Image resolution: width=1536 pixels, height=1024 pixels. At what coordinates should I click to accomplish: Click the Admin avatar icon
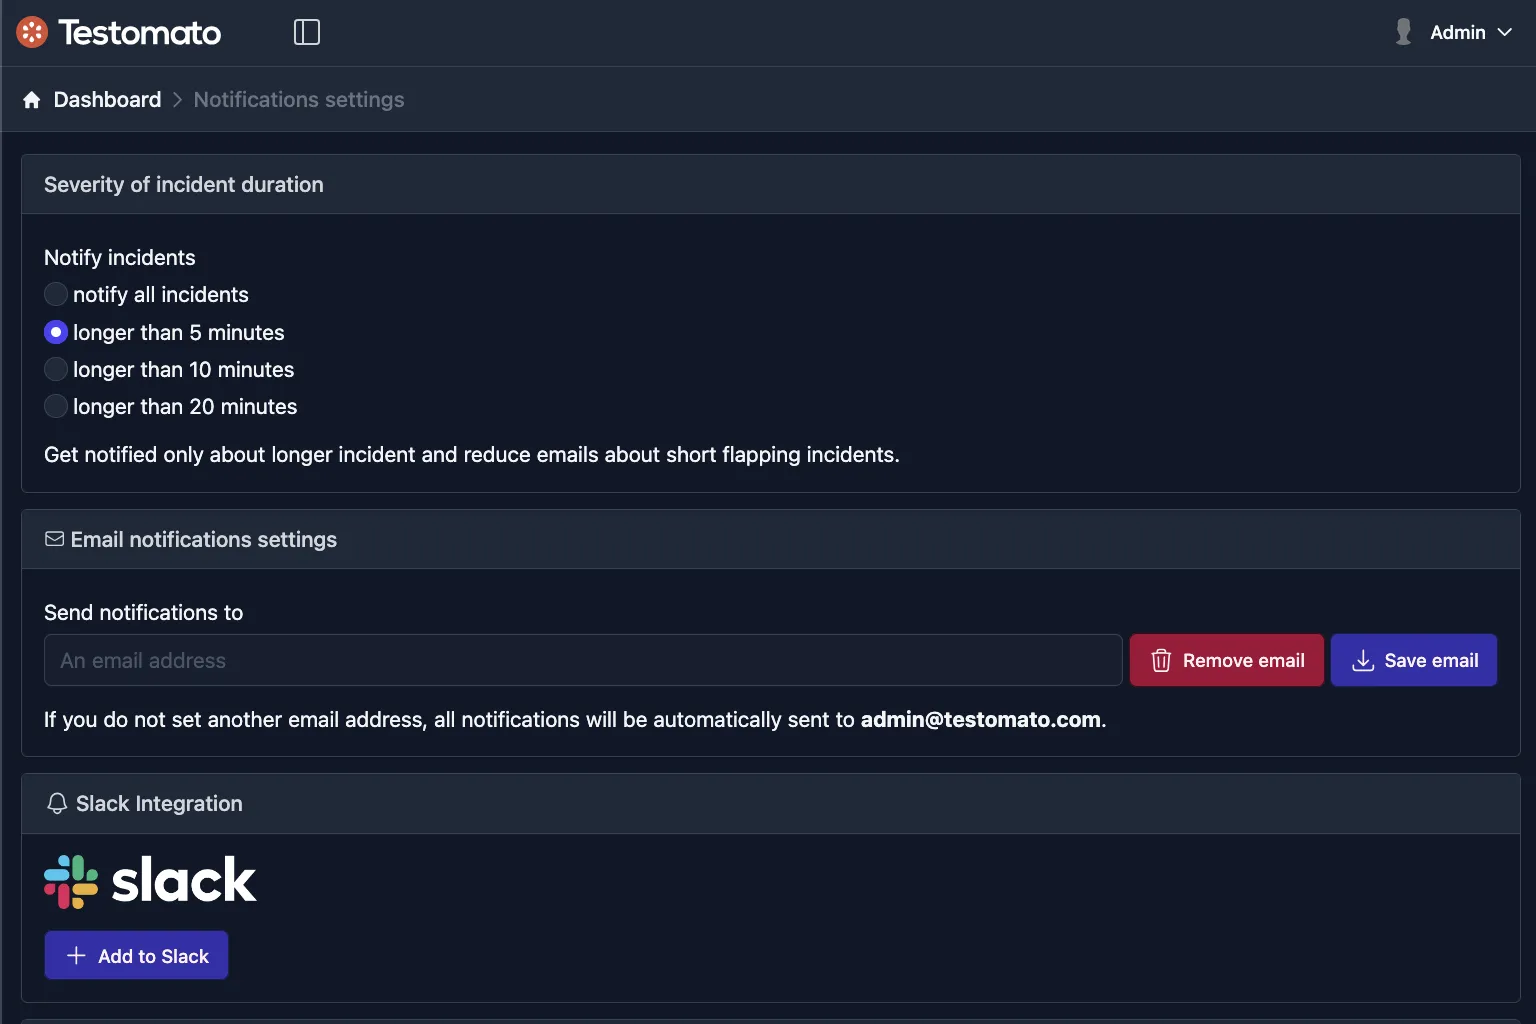coord(1402,31)
